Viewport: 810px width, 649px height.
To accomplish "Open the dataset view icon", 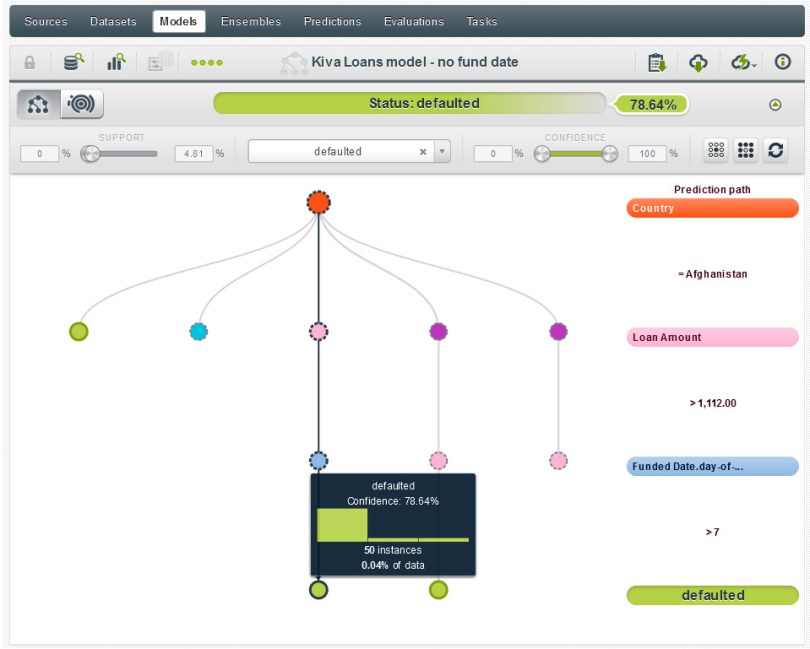I will pyautogui.click(x=73, y=62).
